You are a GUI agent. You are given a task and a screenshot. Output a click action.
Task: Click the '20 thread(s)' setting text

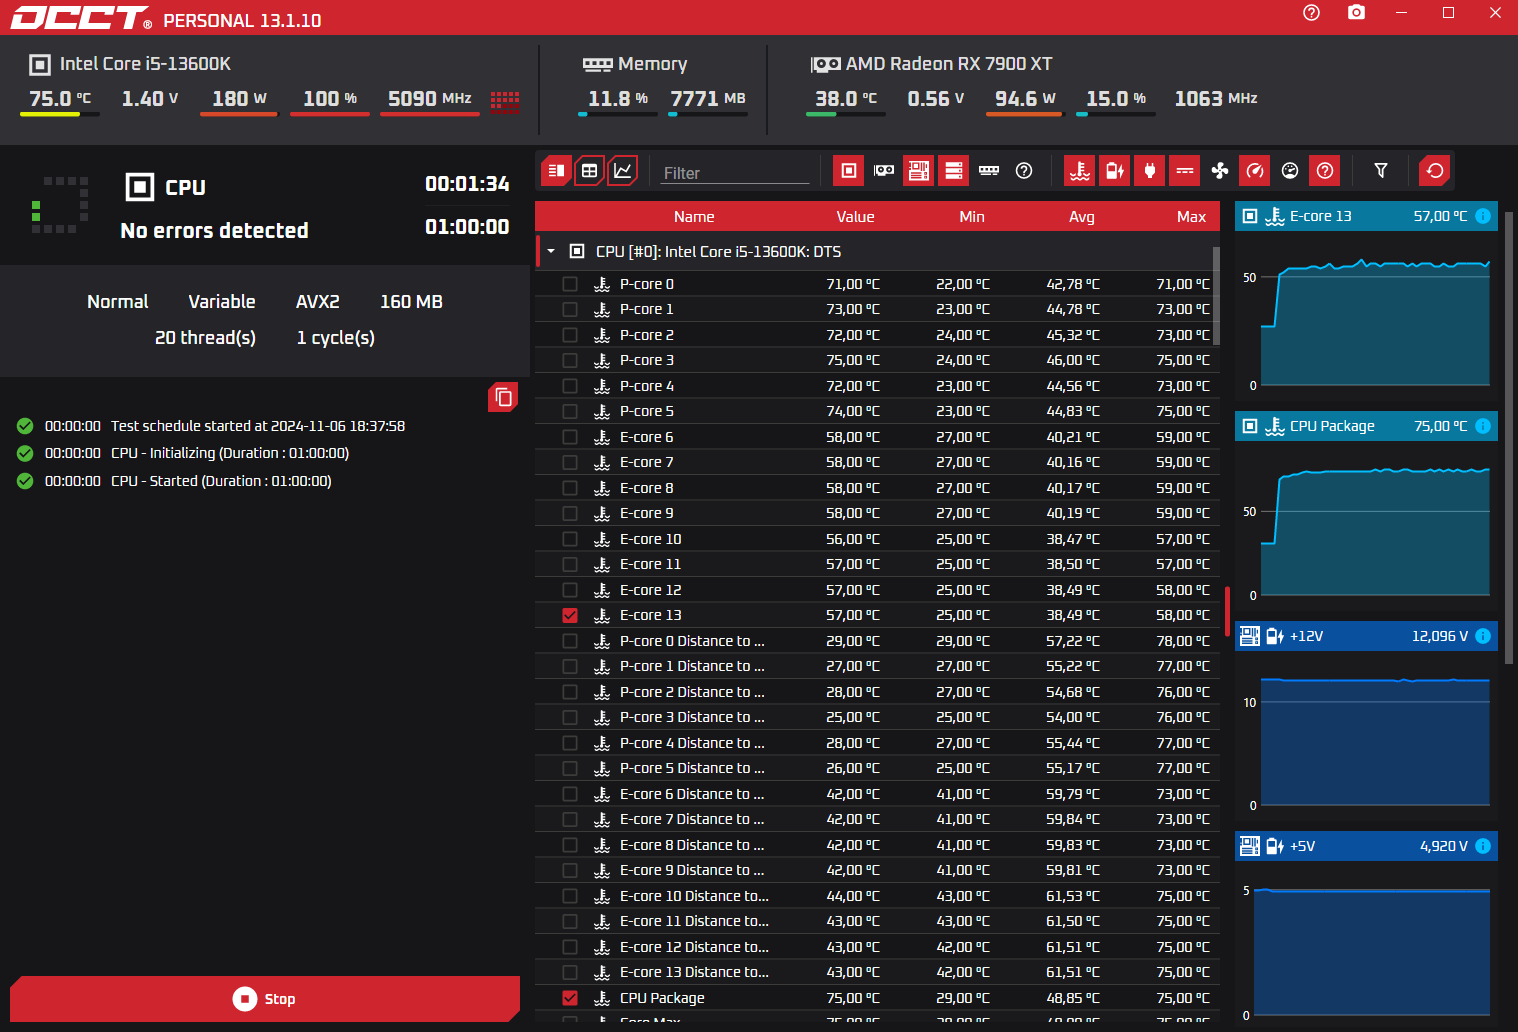tap(205, 338)
